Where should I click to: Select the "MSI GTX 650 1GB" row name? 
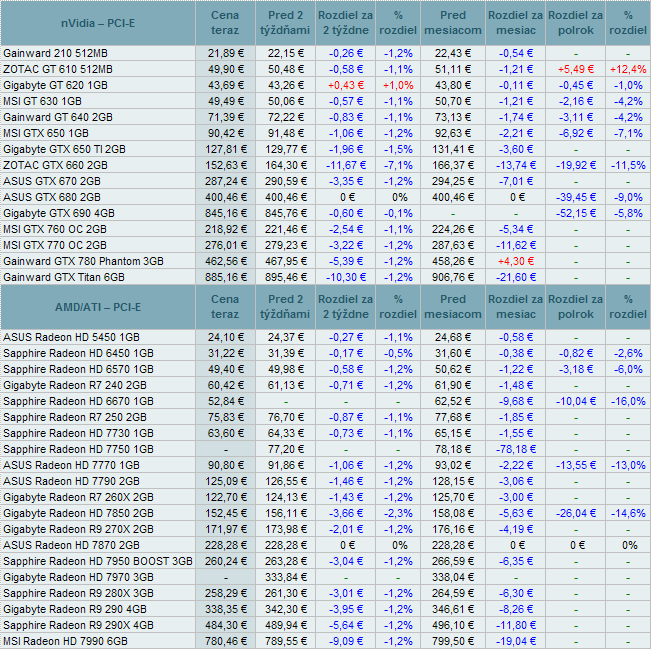click(46, 133)
